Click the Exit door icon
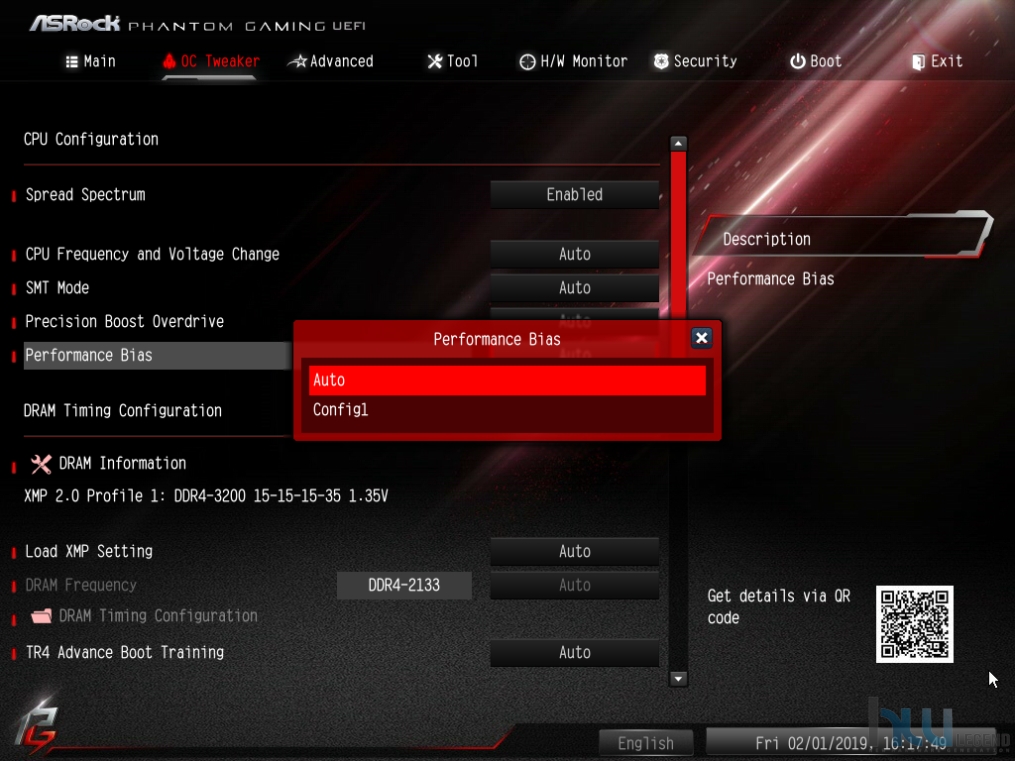The width and height of the screenshot is (1015, 761). 918,62
